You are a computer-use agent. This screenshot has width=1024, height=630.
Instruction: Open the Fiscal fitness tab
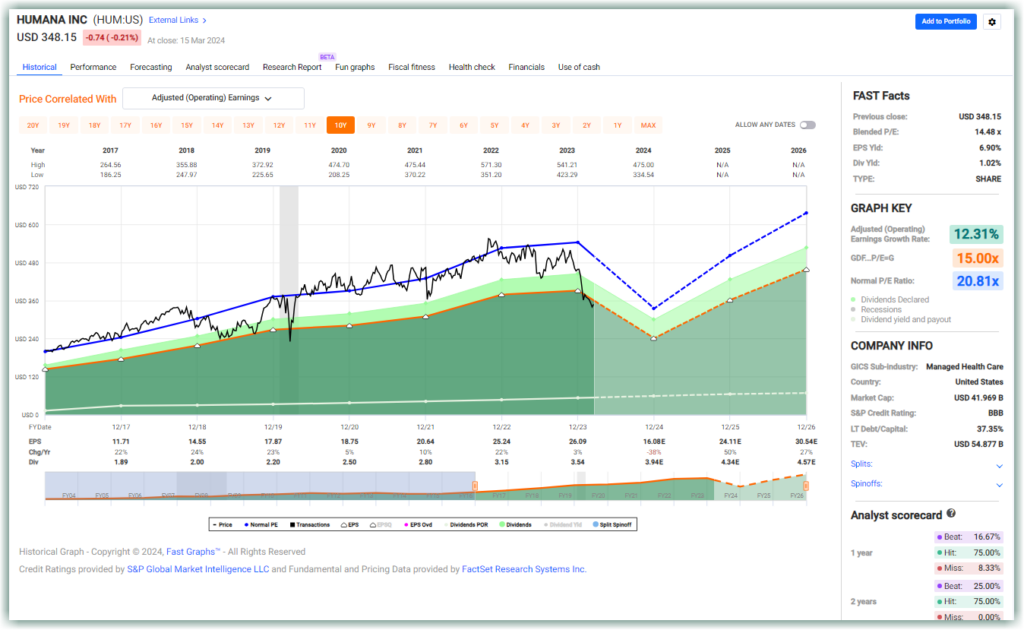click(411, 67)
